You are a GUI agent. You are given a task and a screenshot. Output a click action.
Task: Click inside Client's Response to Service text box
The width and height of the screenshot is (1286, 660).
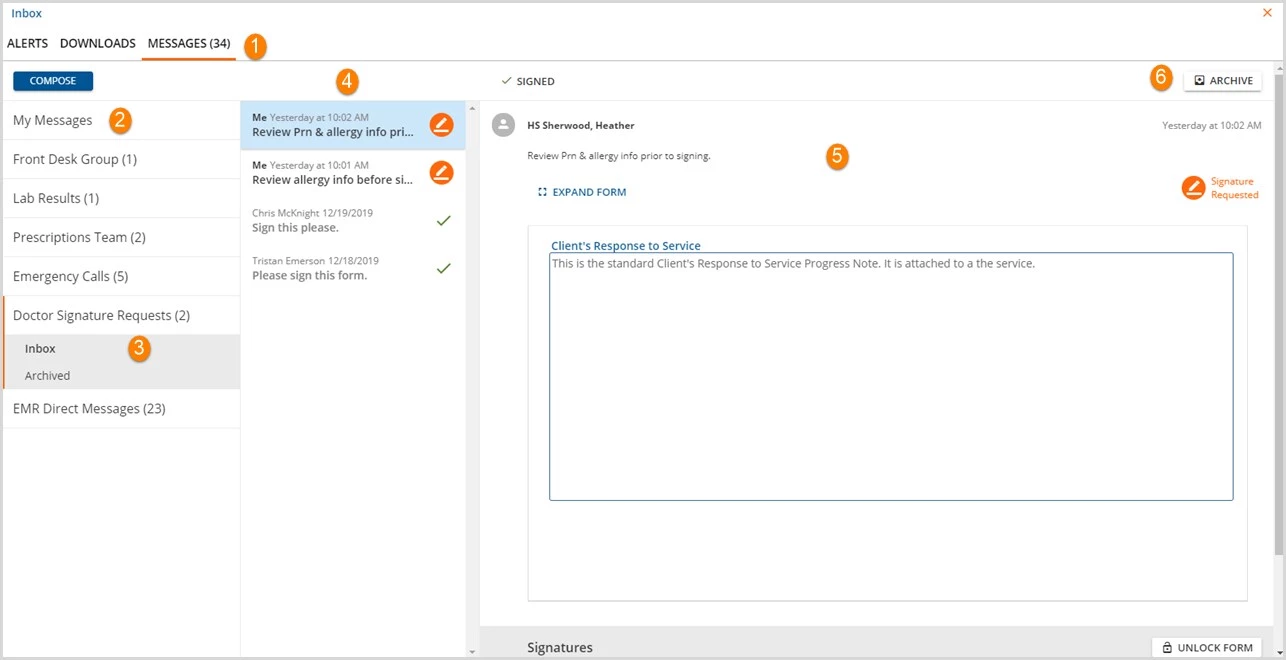[891, 376]
